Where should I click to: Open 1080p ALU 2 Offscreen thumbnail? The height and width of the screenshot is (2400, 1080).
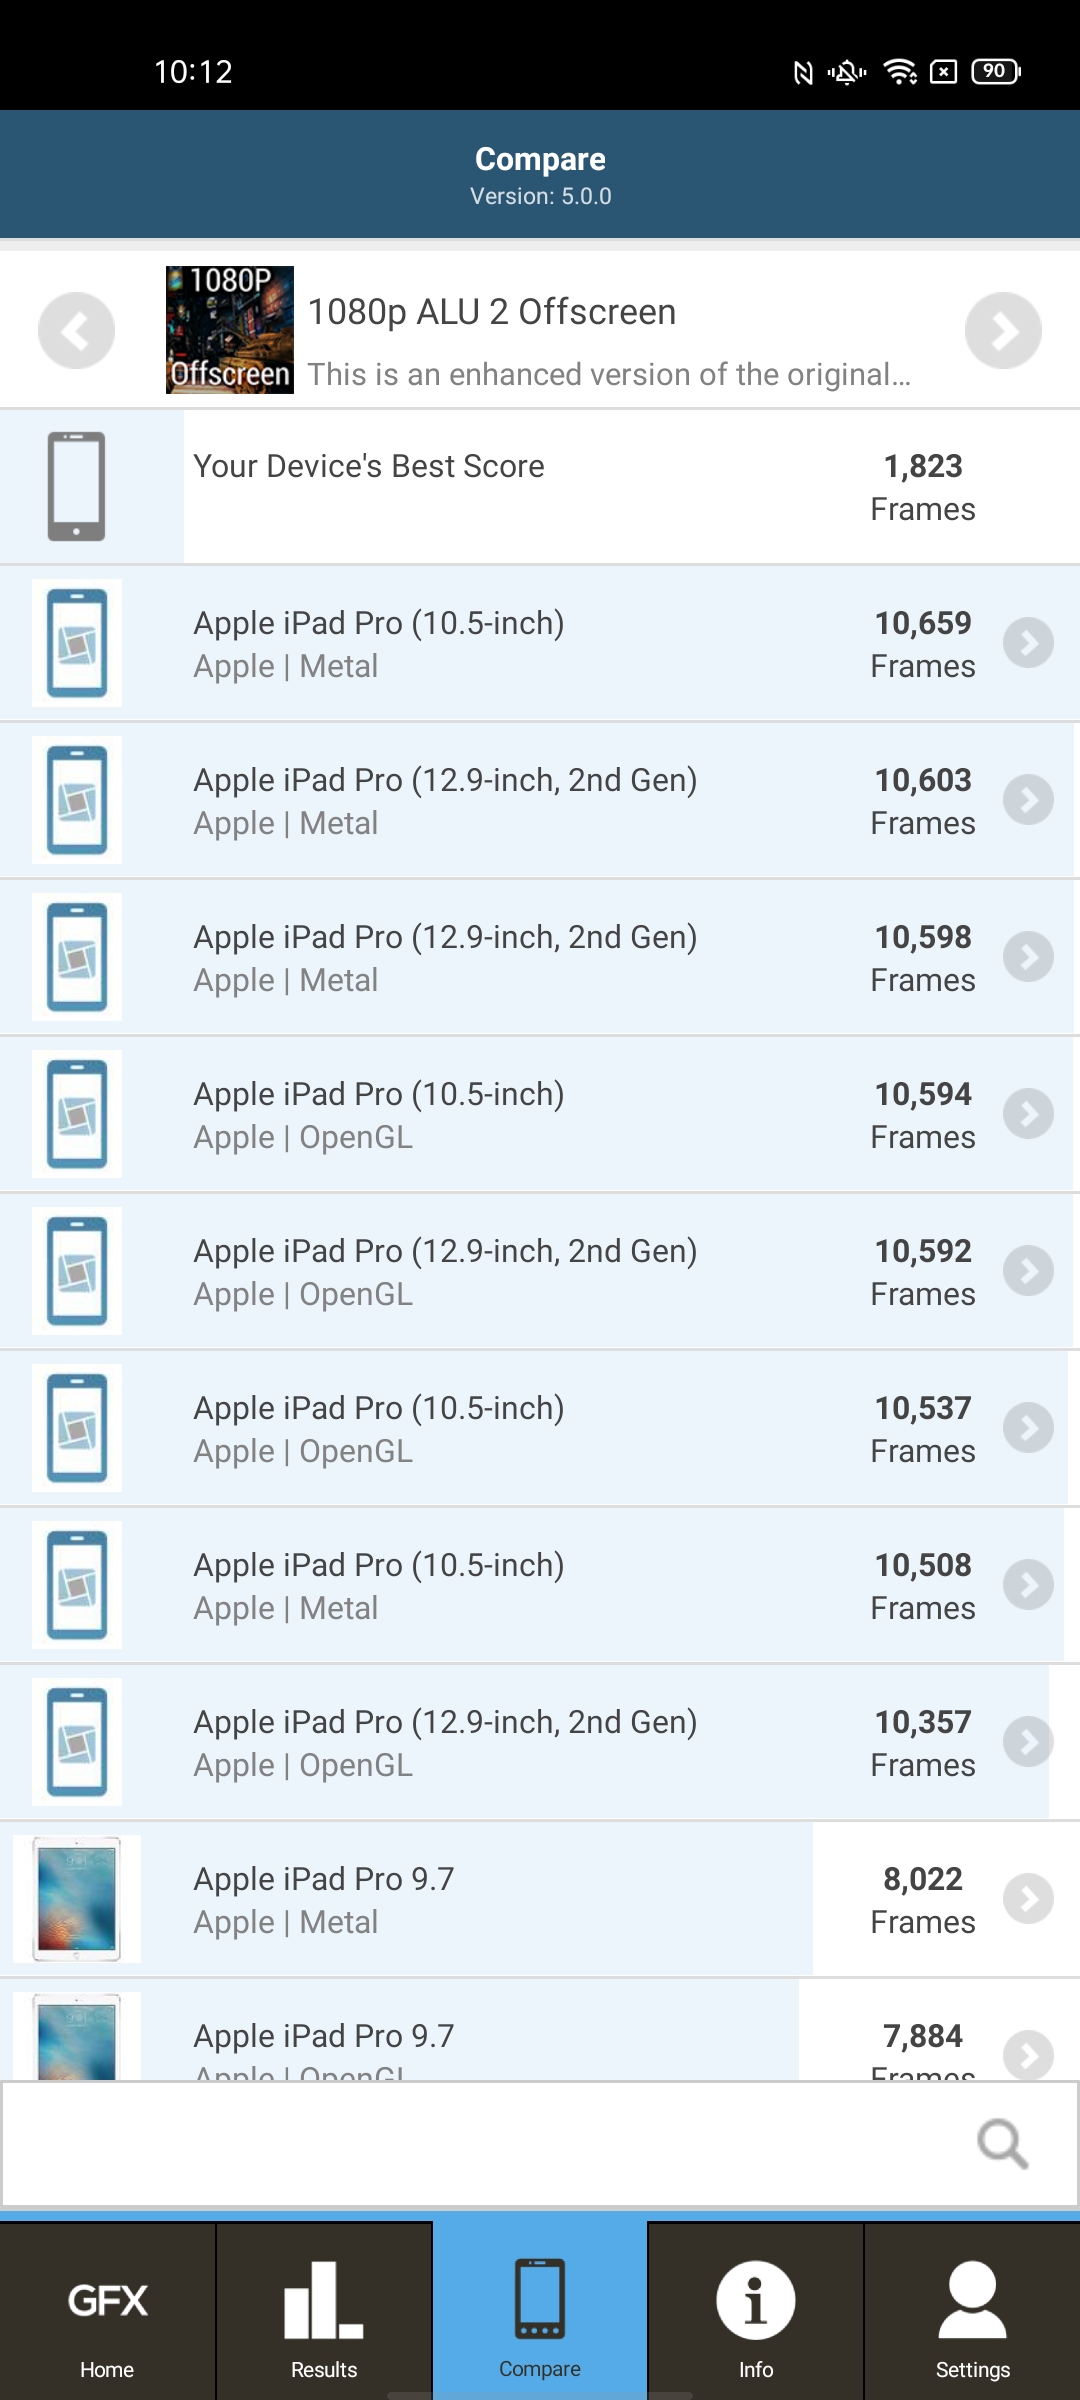pos(230,330)
